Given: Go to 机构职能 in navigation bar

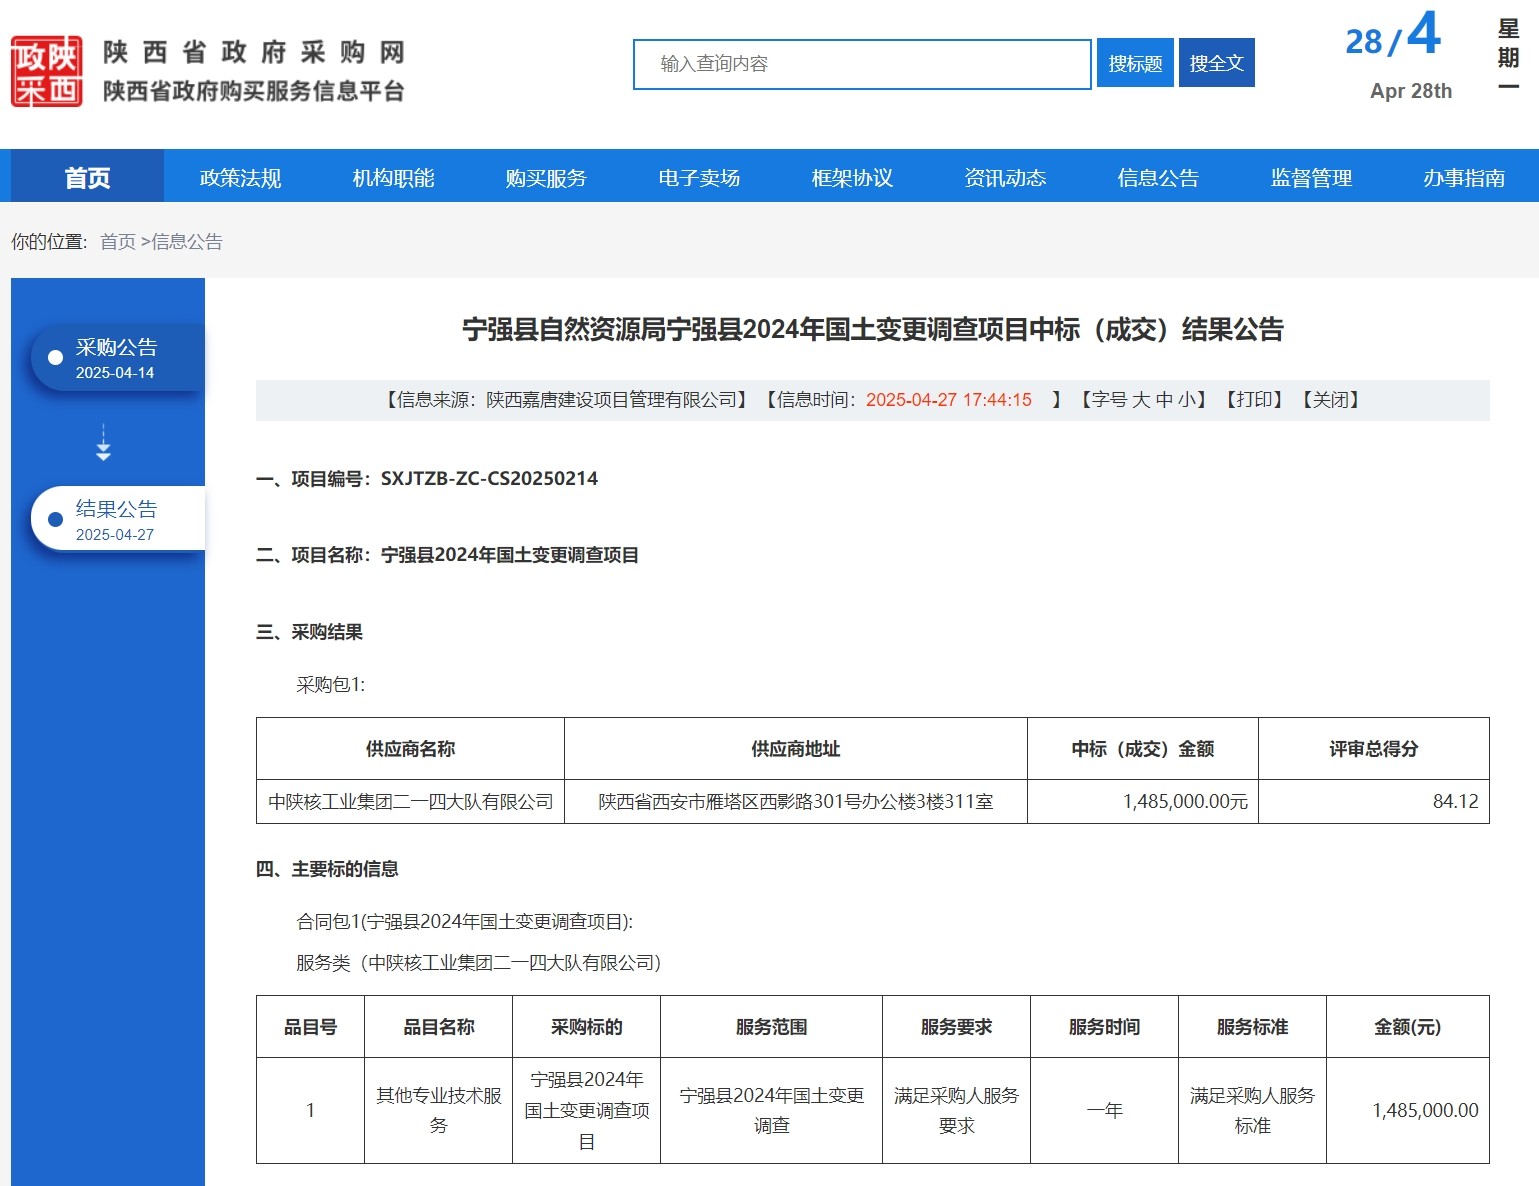Looking at the screenshot, I should coord(393,178).
